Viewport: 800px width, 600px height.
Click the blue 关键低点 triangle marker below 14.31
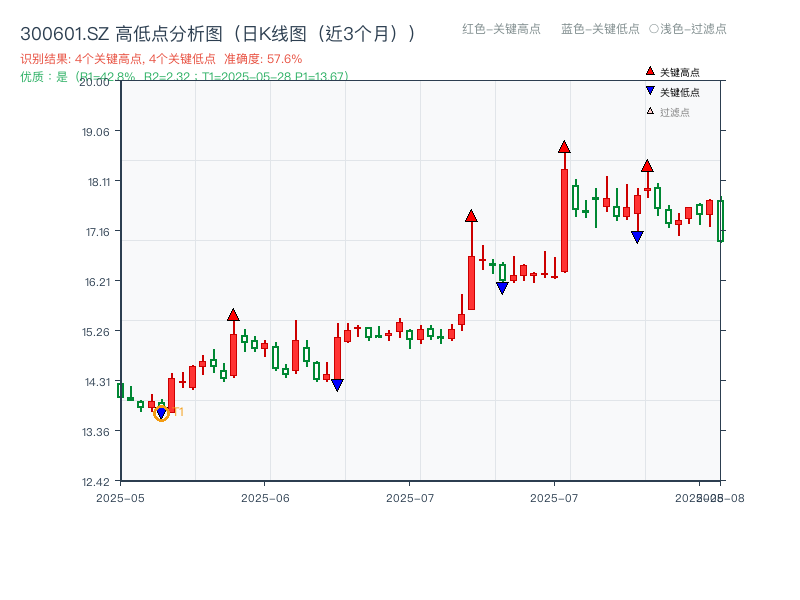point(337,384)
